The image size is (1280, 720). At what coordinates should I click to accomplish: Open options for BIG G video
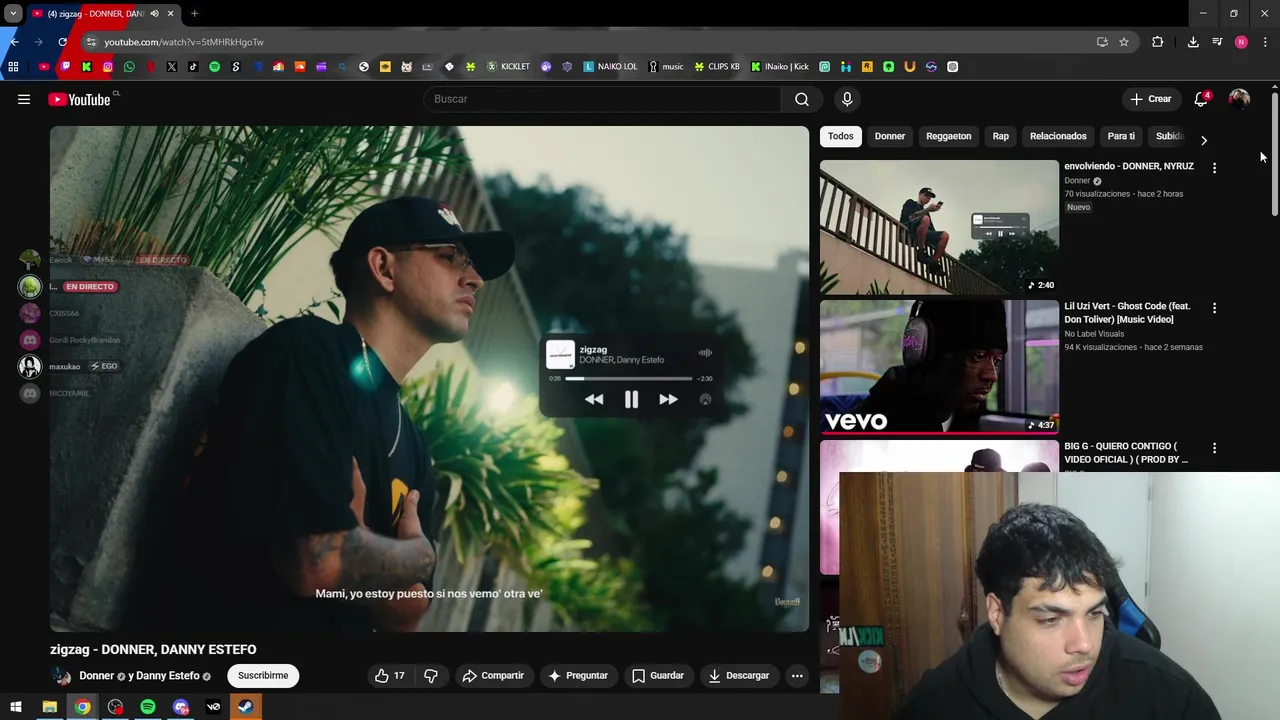tap(1214, 448)
